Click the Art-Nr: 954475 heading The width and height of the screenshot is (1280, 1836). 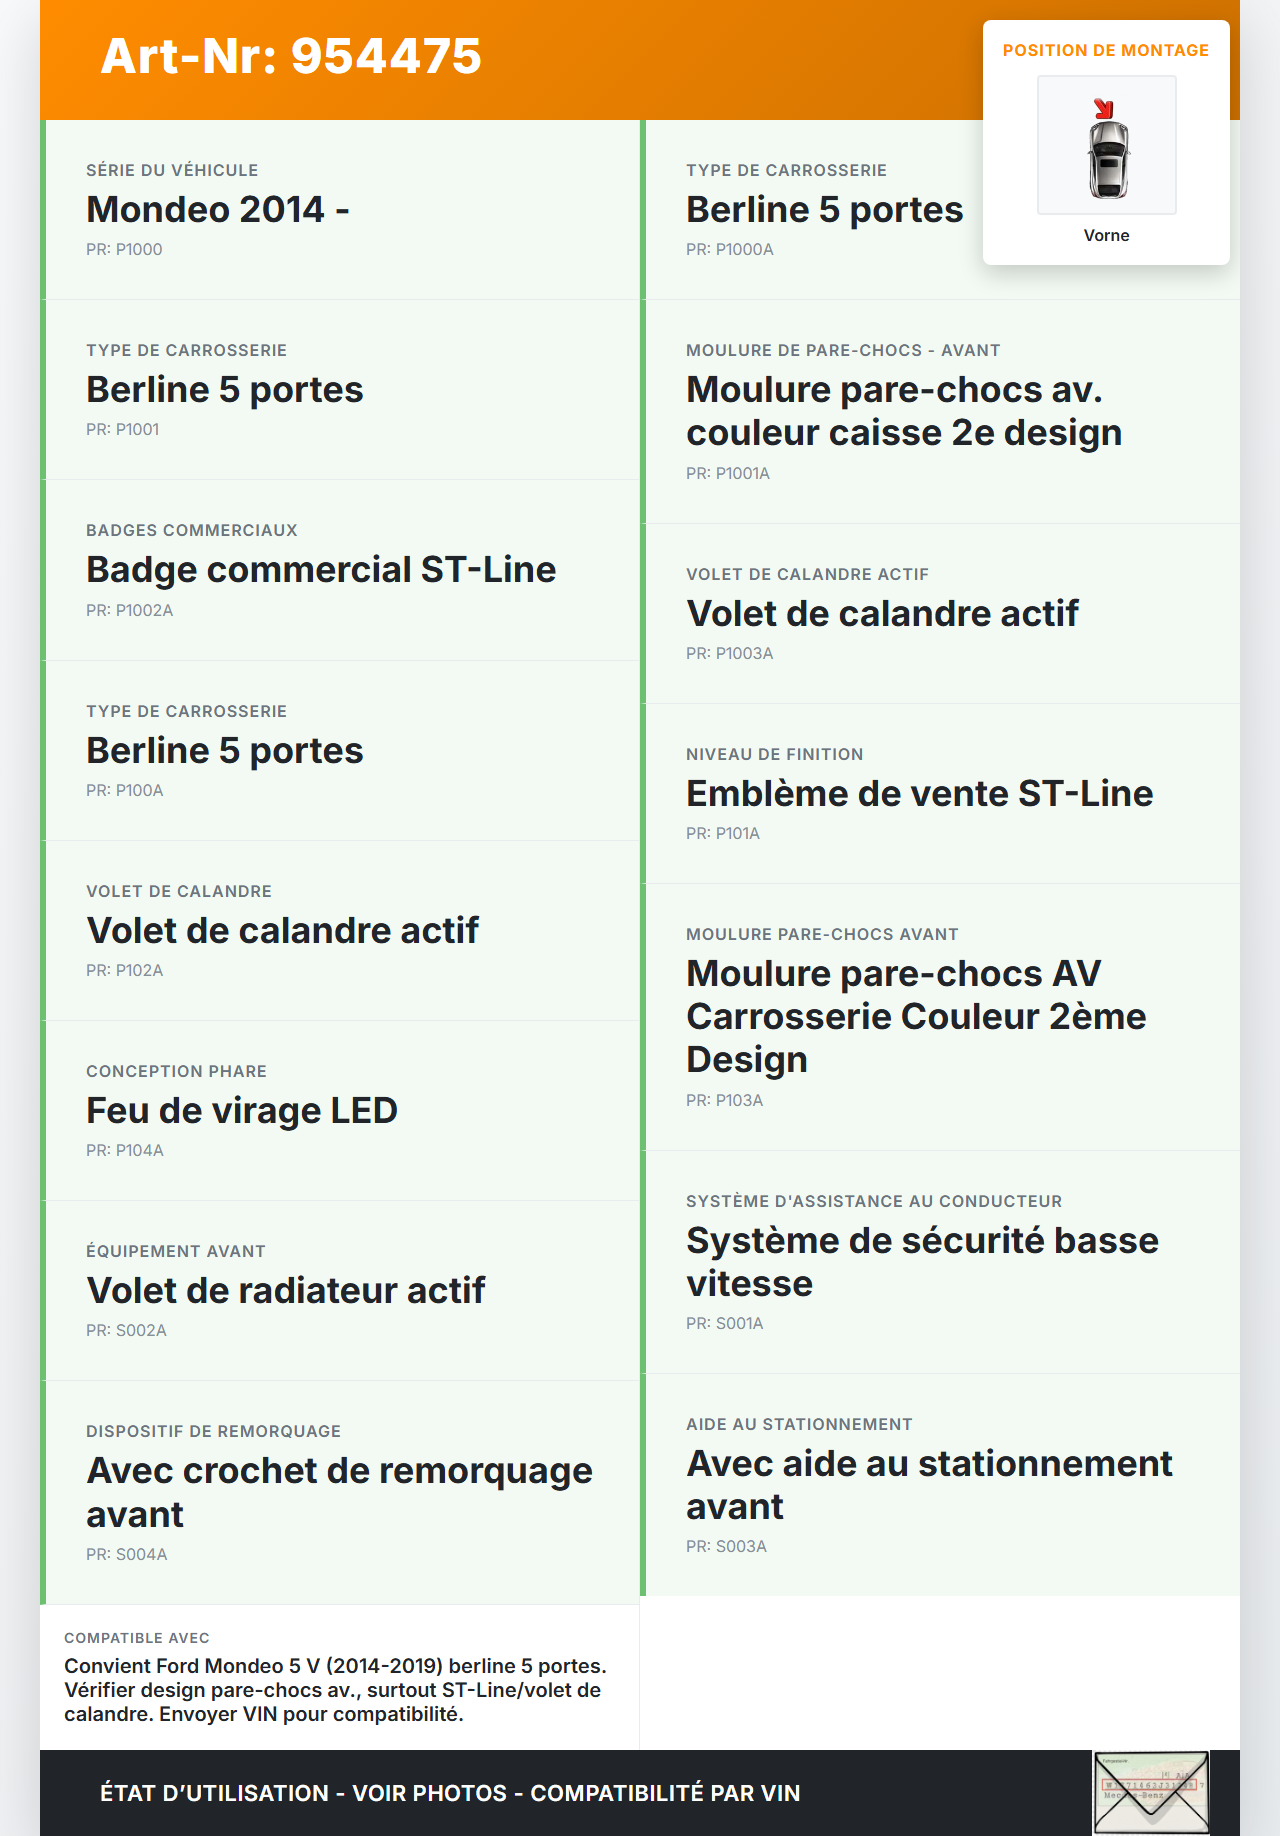pyautogui.click(x=291, y=56)
